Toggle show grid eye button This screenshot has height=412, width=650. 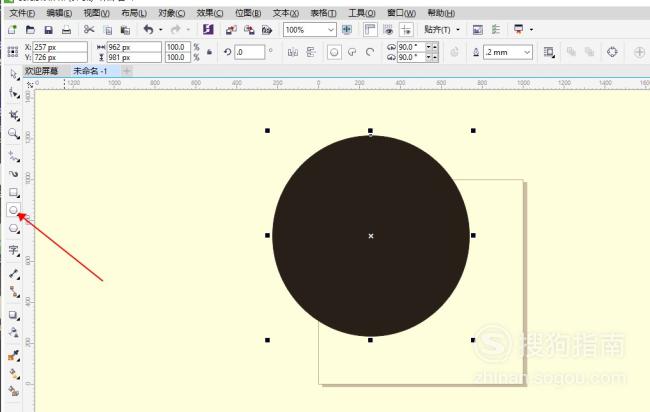pos(388,30)
